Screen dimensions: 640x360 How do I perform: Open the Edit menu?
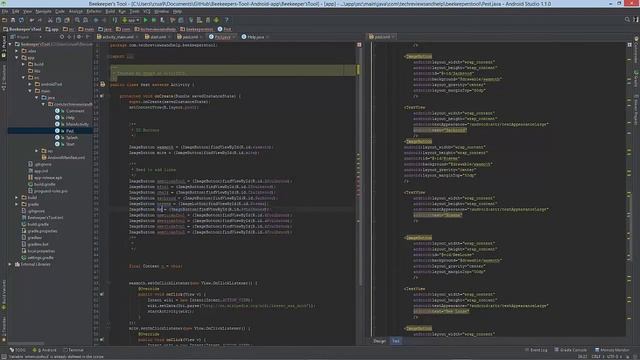coord(16,11)
